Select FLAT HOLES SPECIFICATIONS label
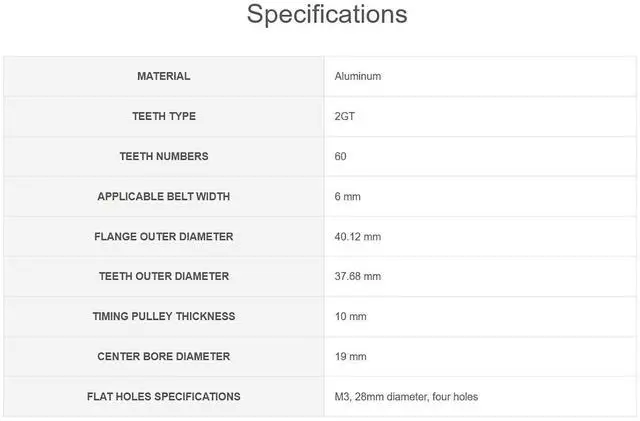Screen dimensions: 640x421 (x=164, y=396)
